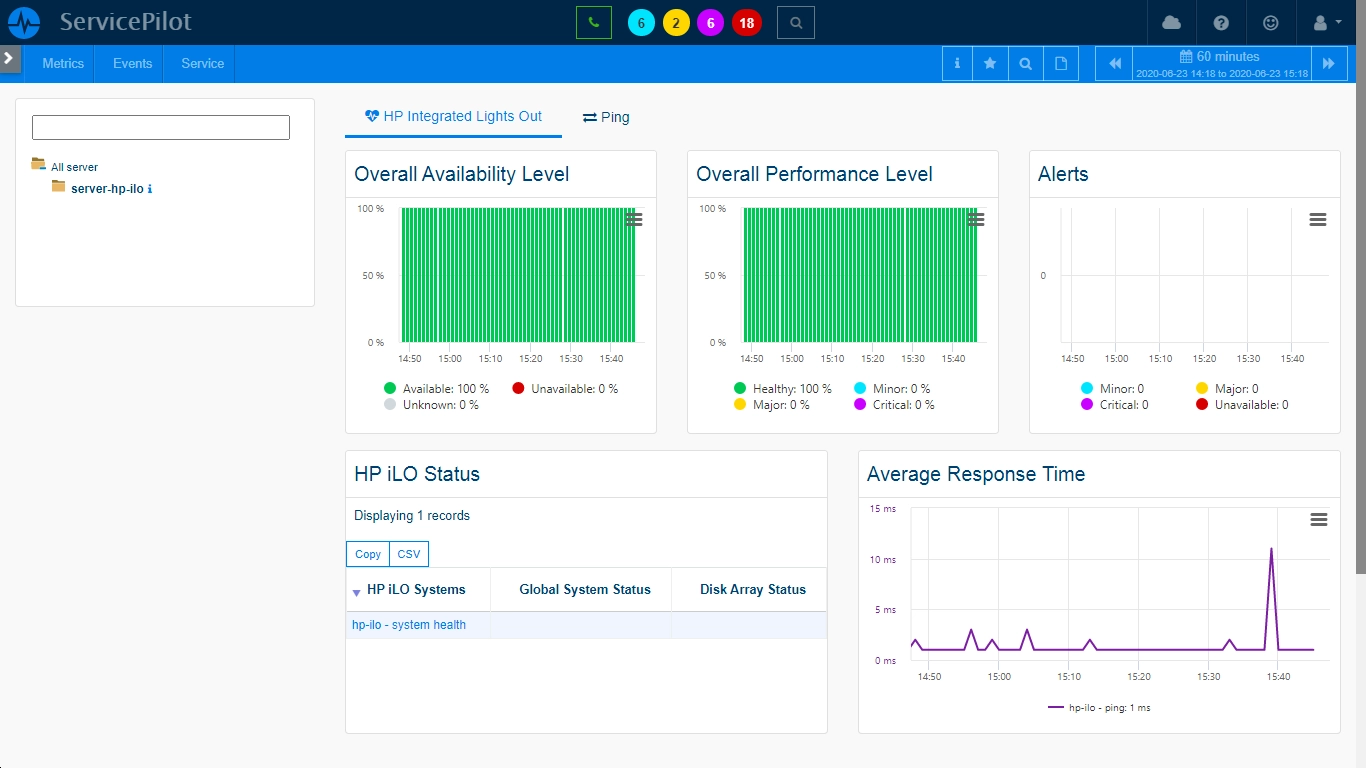
Task: Open the user account dropdown menu
Action: pos(1327,22)
